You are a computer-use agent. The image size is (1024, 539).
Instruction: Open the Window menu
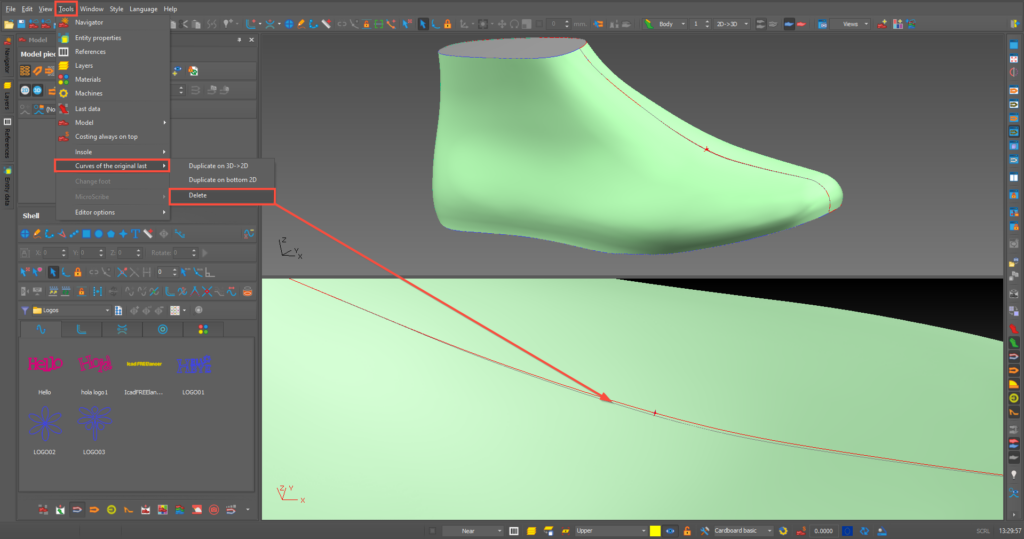click(91, 8)
